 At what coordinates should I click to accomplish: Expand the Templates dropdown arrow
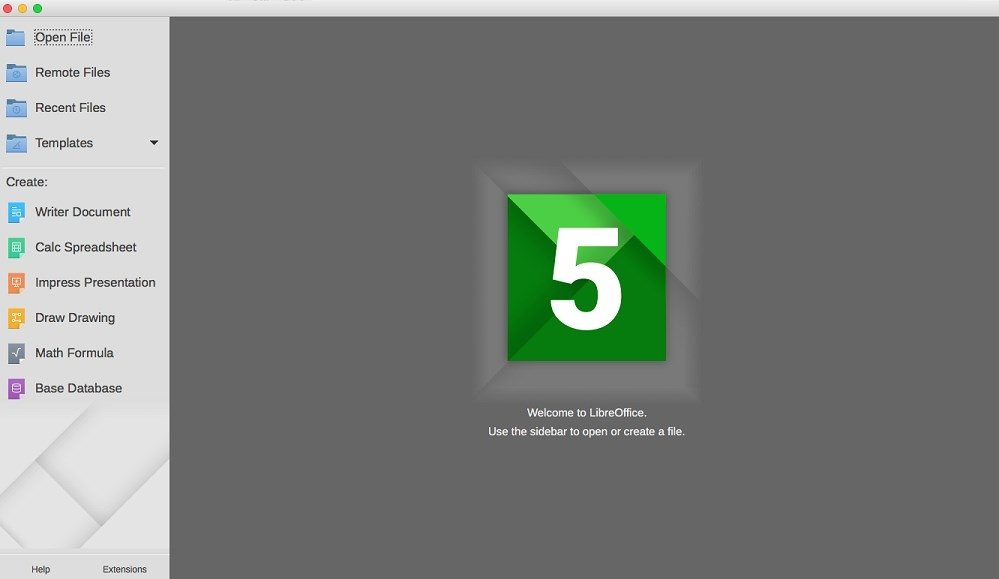coord(154,143)
